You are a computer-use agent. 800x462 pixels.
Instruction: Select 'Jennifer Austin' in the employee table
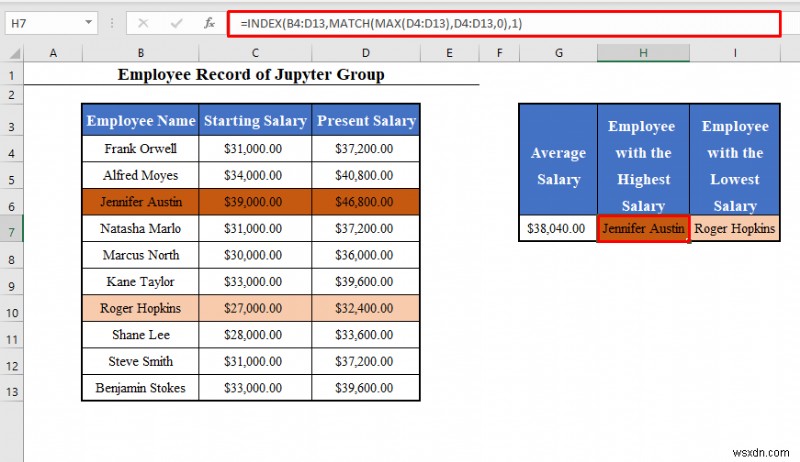[x=140, y=201]
